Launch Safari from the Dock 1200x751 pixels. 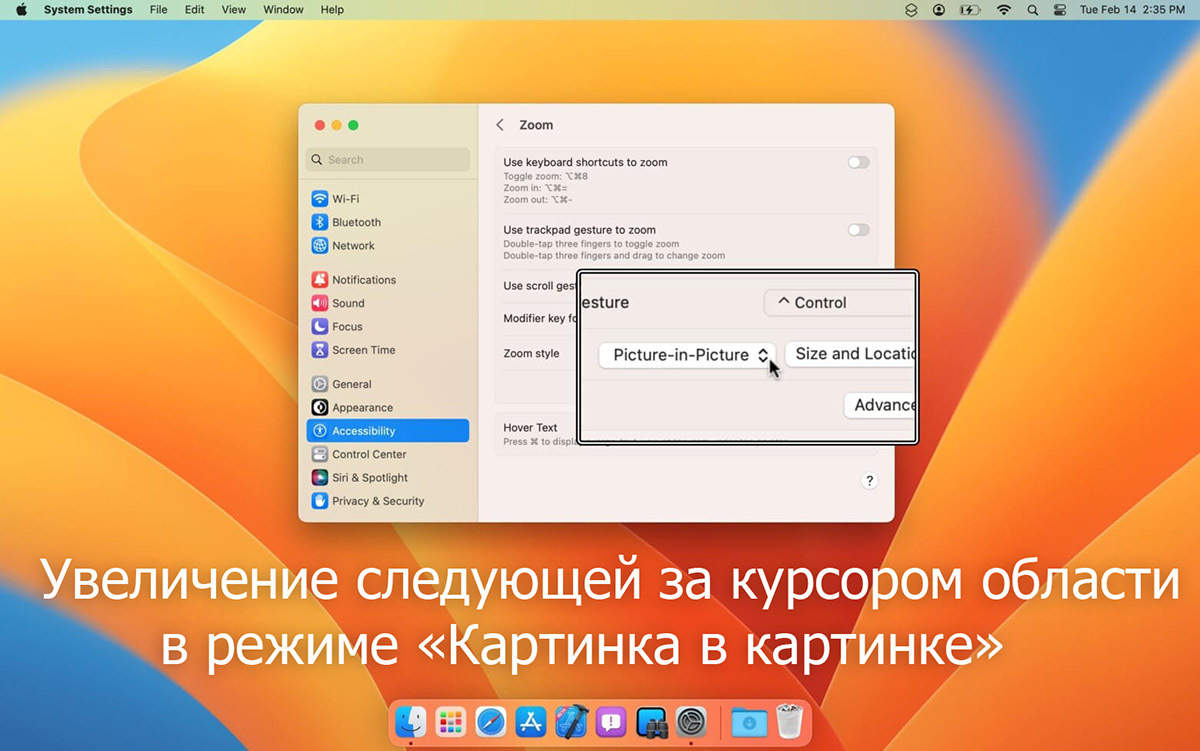point(491,720)
